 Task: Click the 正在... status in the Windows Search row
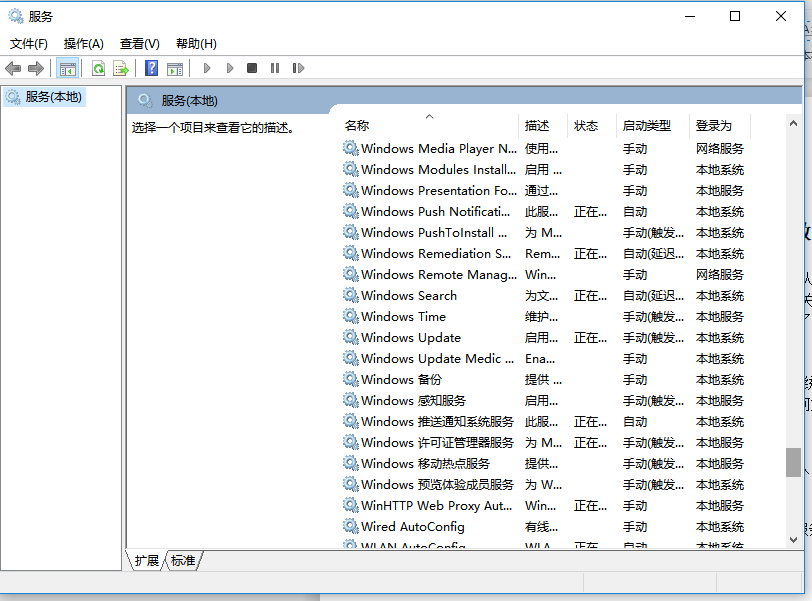tap(590, 296)
